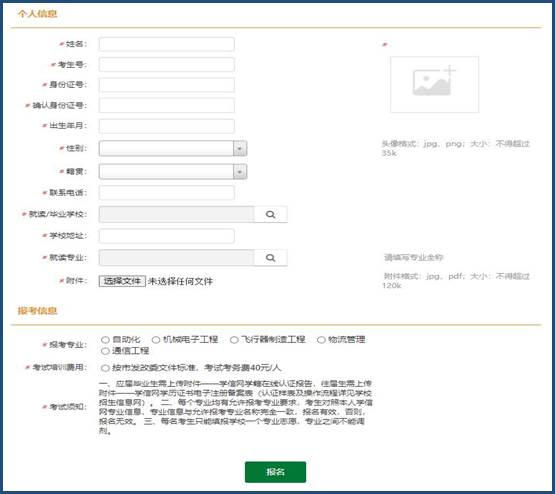Click the 确认身份证号 input field
Viewport: 555px width, 494px height.
point(167,105)
